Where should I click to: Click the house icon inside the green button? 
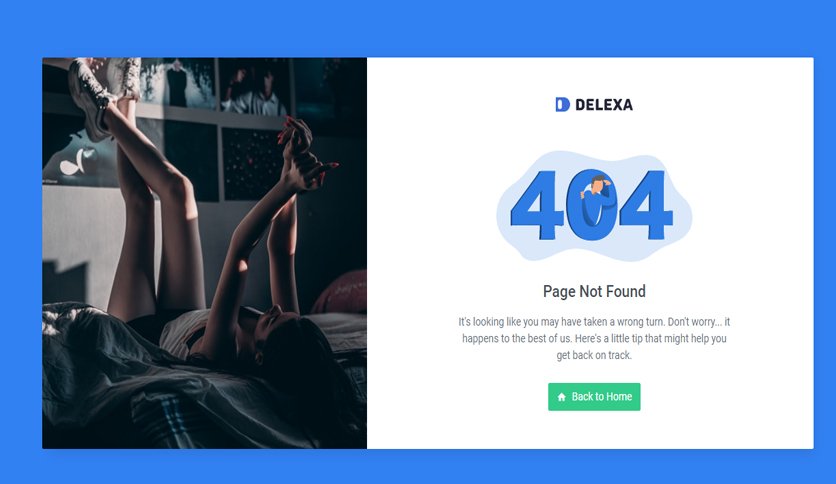coord(561,397)
